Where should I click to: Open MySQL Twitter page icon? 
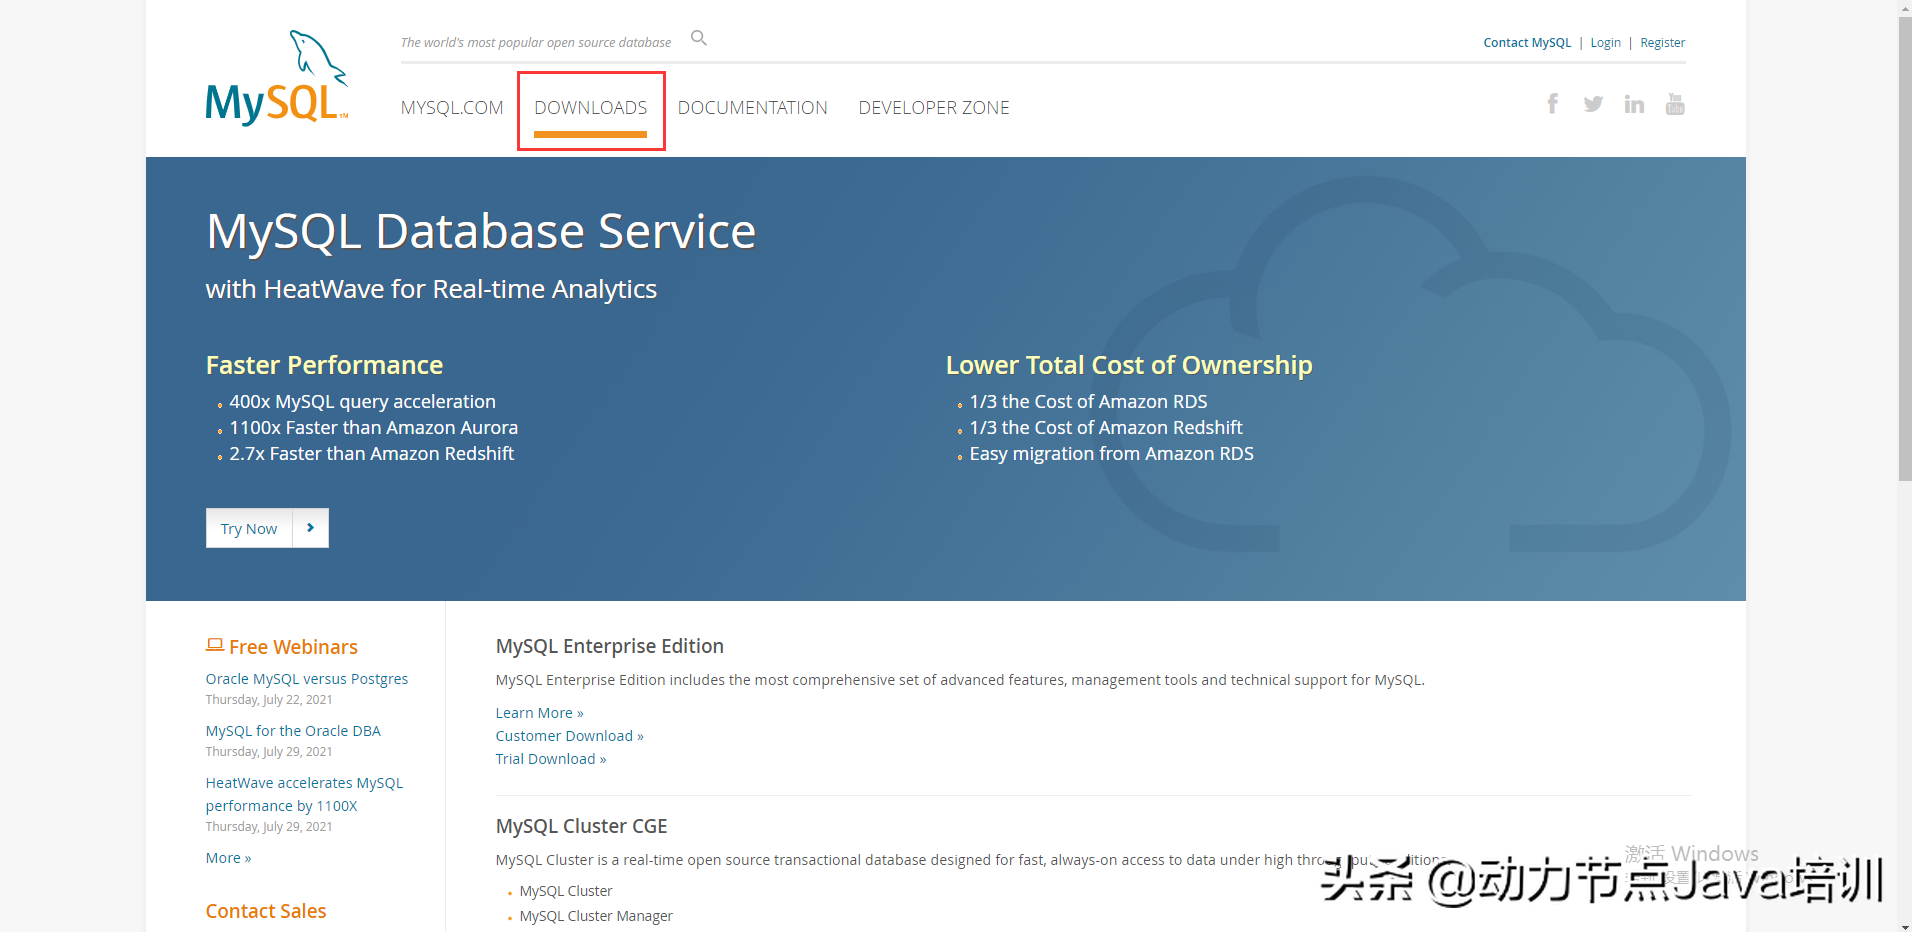(x=1593, y=104)
